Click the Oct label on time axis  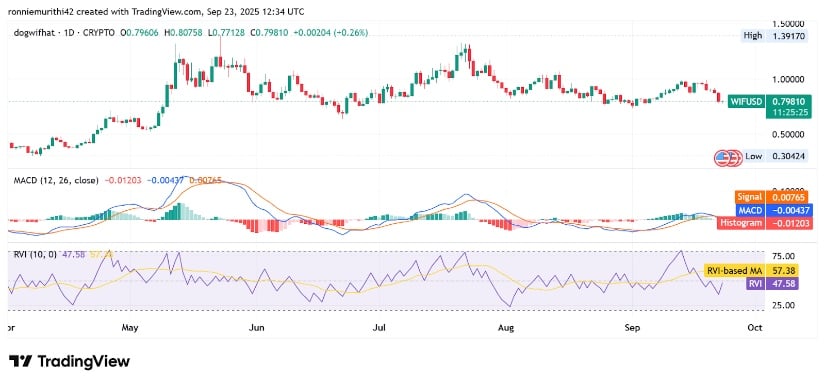[754, 328]
